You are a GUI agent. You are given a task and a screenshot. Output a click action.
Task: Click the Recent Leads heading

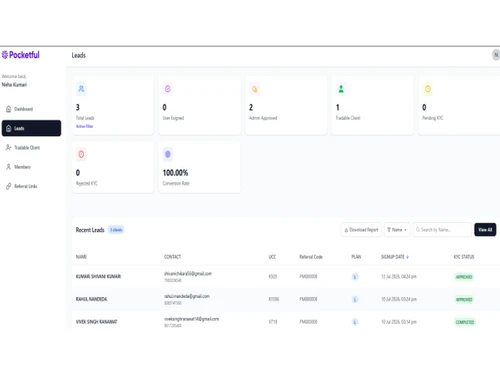[90, 230]
